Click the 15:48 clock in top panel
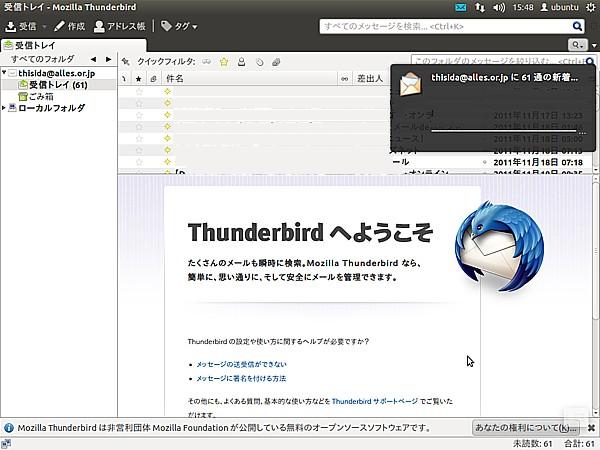 [x=523, y=7]
